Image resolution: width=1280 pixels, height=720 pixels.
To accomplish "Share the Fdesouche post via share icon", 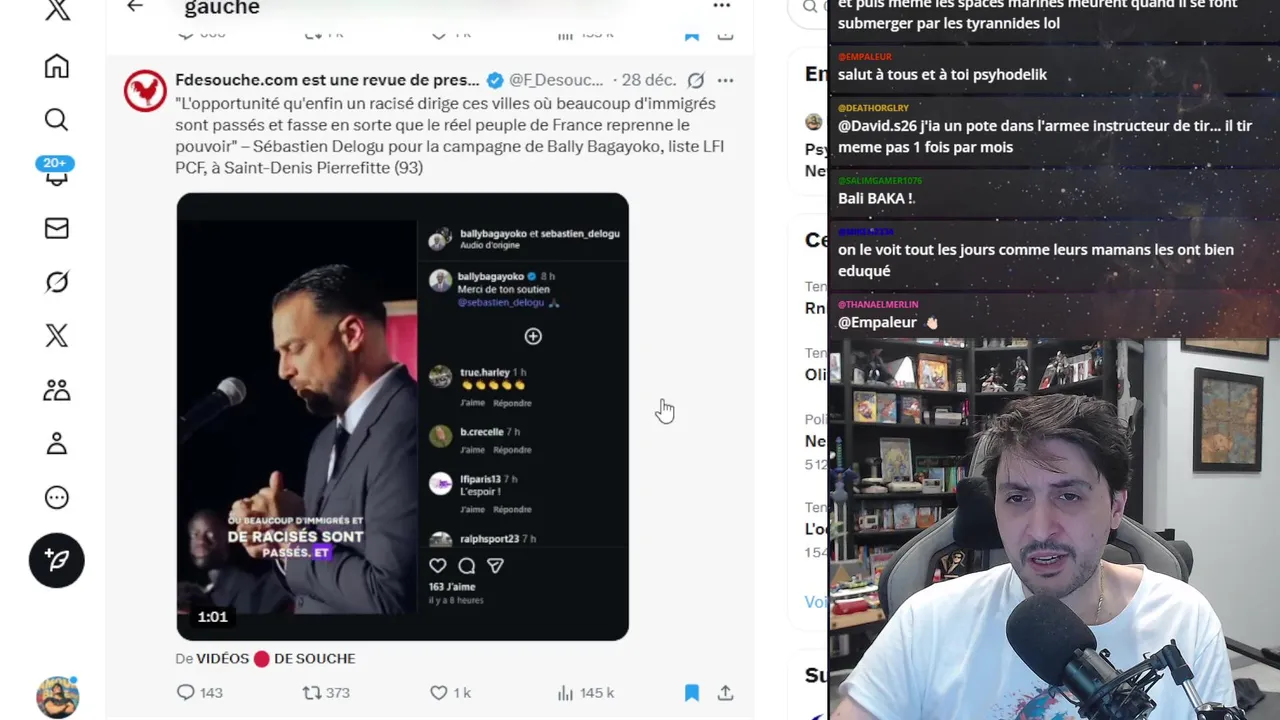I will (726, 692).
